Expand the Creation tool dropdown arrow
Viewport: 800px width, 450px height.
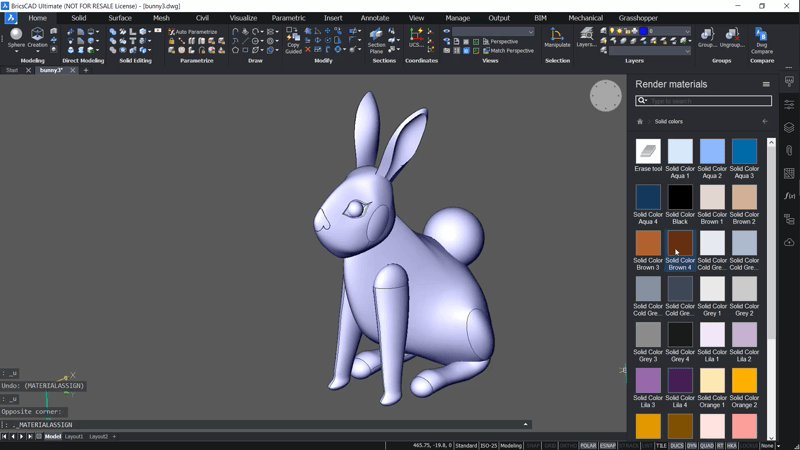click(x=37, y=52)
